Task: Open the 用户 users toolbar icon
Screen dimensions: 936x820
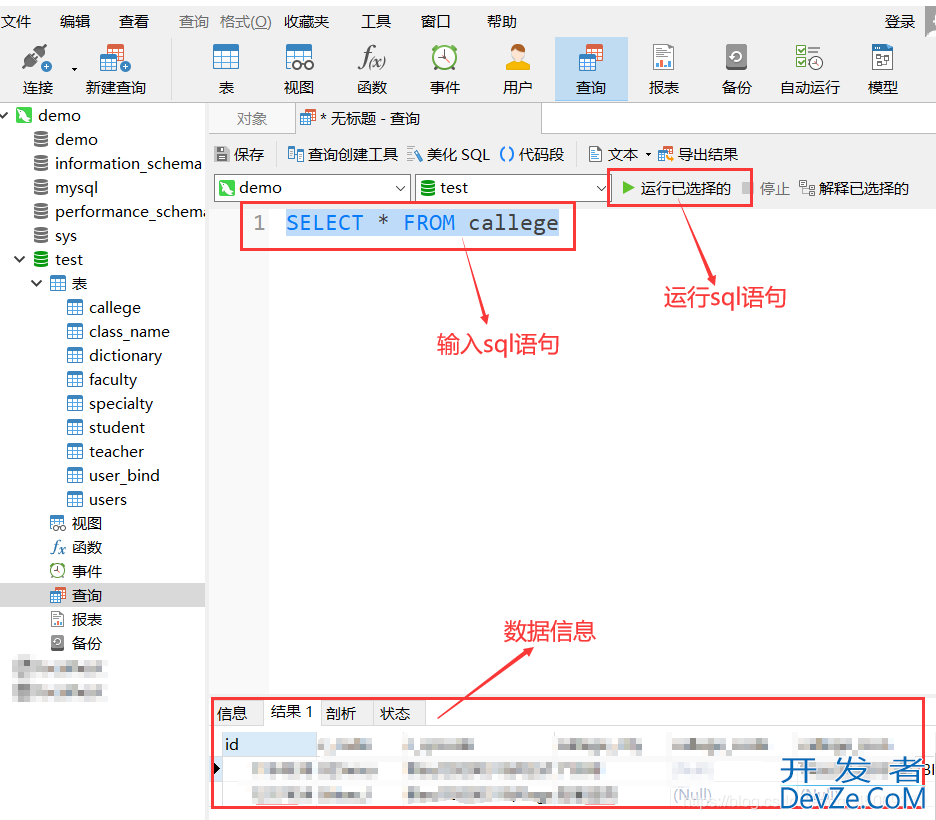Action: 518,58
